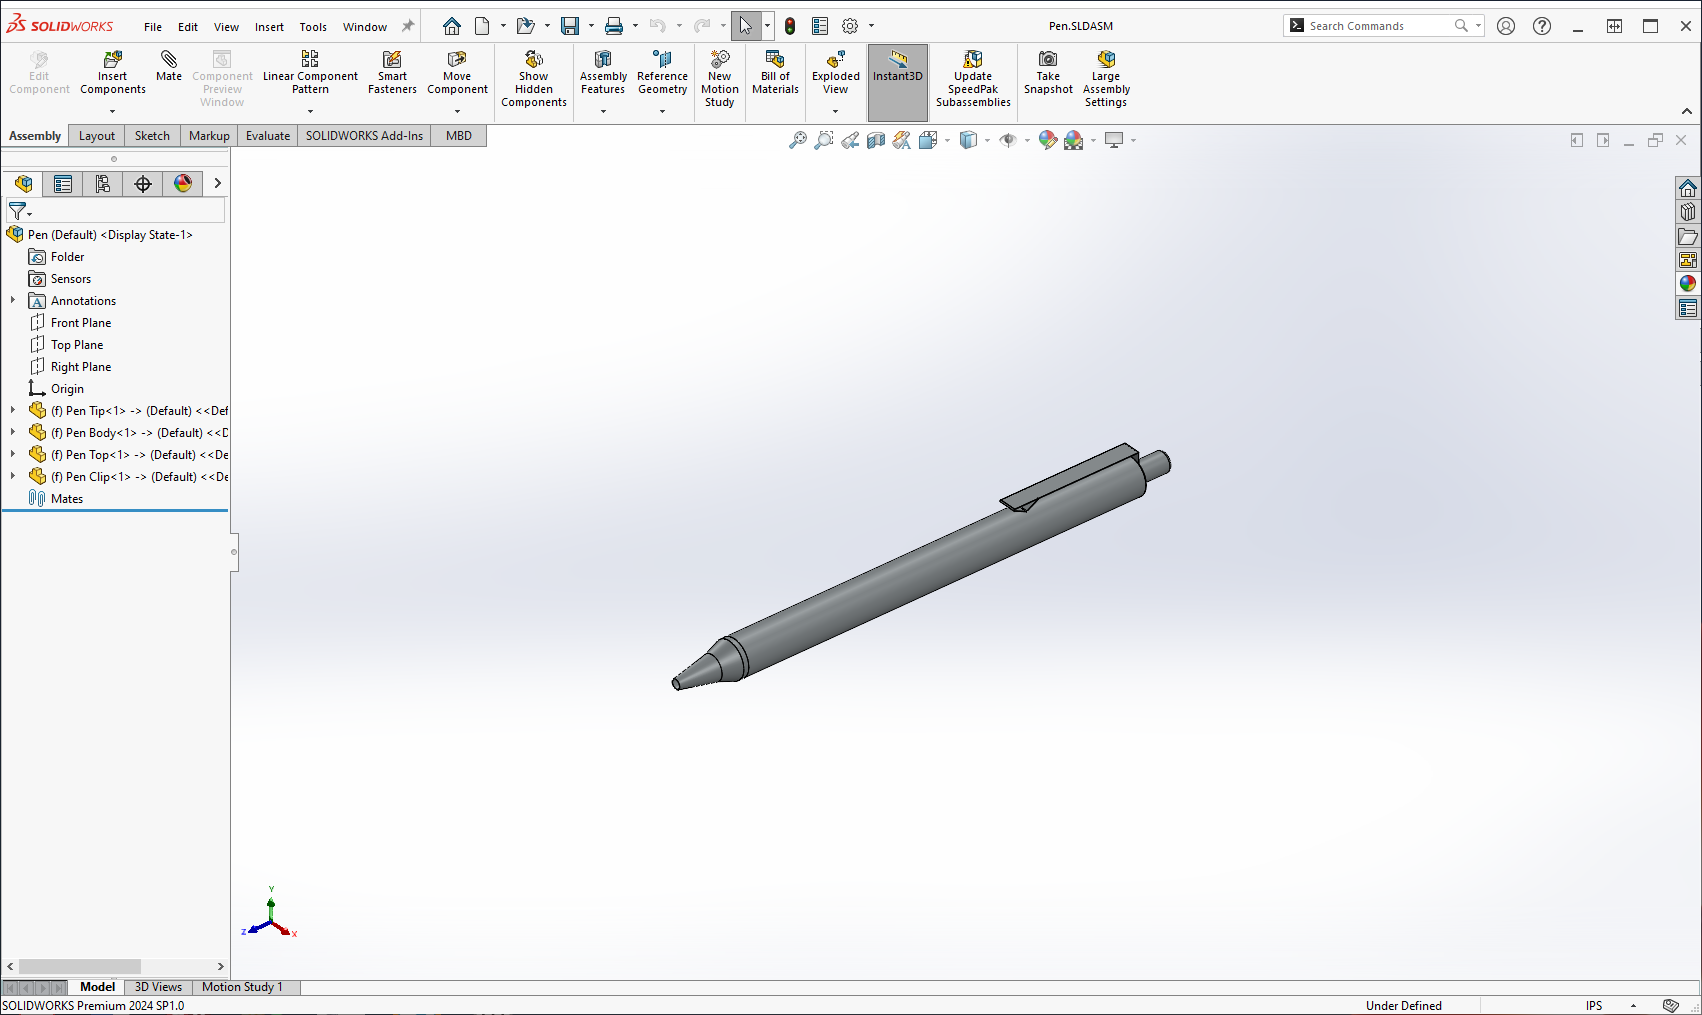Viewport: 1702px width, 1015px height.
Task: Expand the Pen Top<1> component
Action: pyautogui.click(x=13, y=454)
